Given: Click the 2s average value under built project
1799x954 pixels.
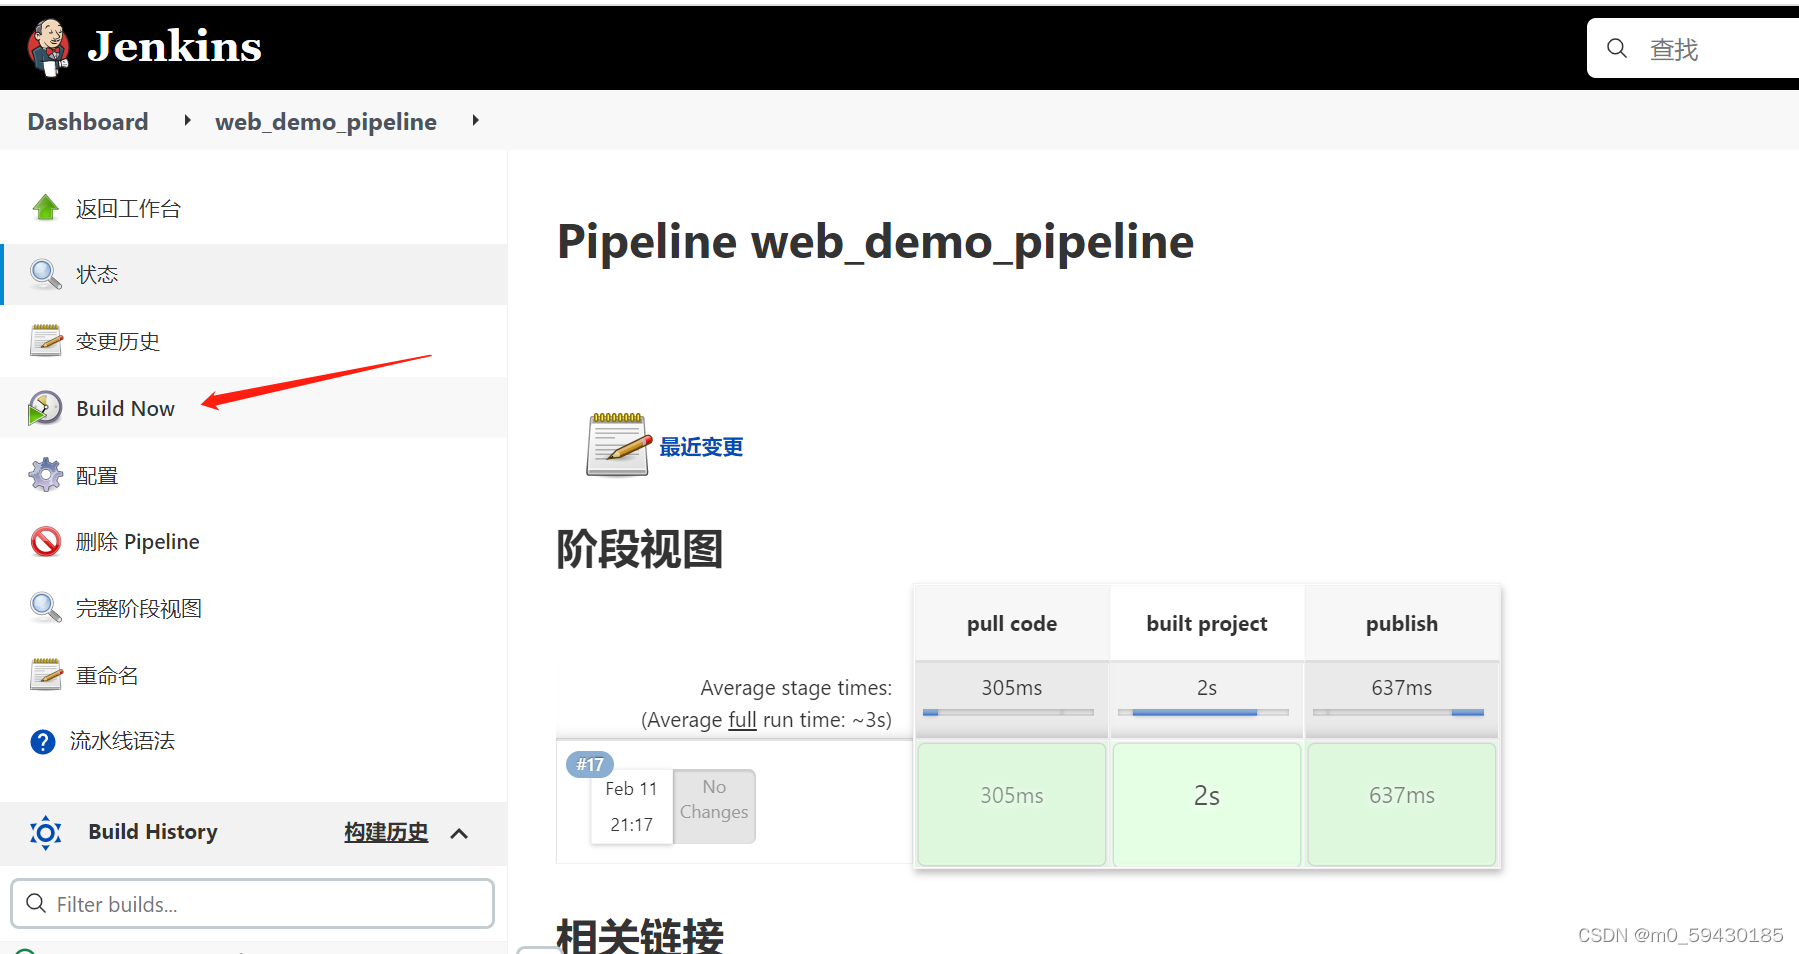Looking at the screenshot, I should (1207, 688).
